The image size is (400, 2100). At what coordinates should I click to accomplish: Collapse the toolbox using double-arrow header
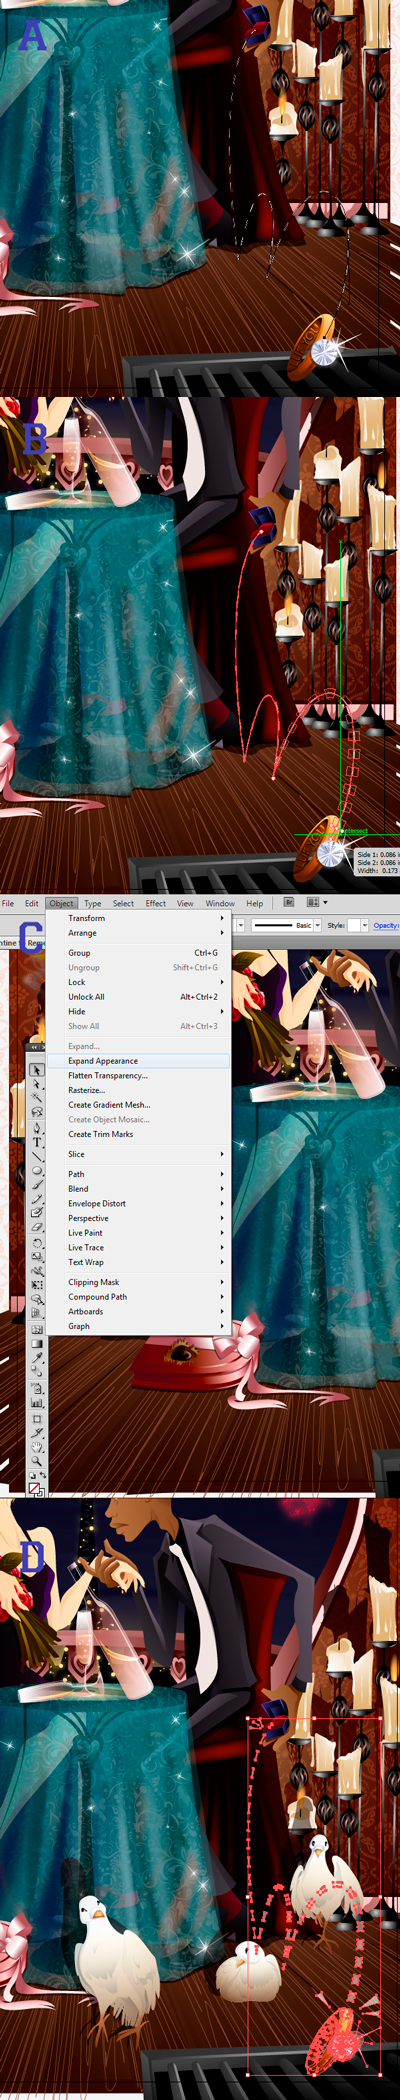click(35, 1047)
